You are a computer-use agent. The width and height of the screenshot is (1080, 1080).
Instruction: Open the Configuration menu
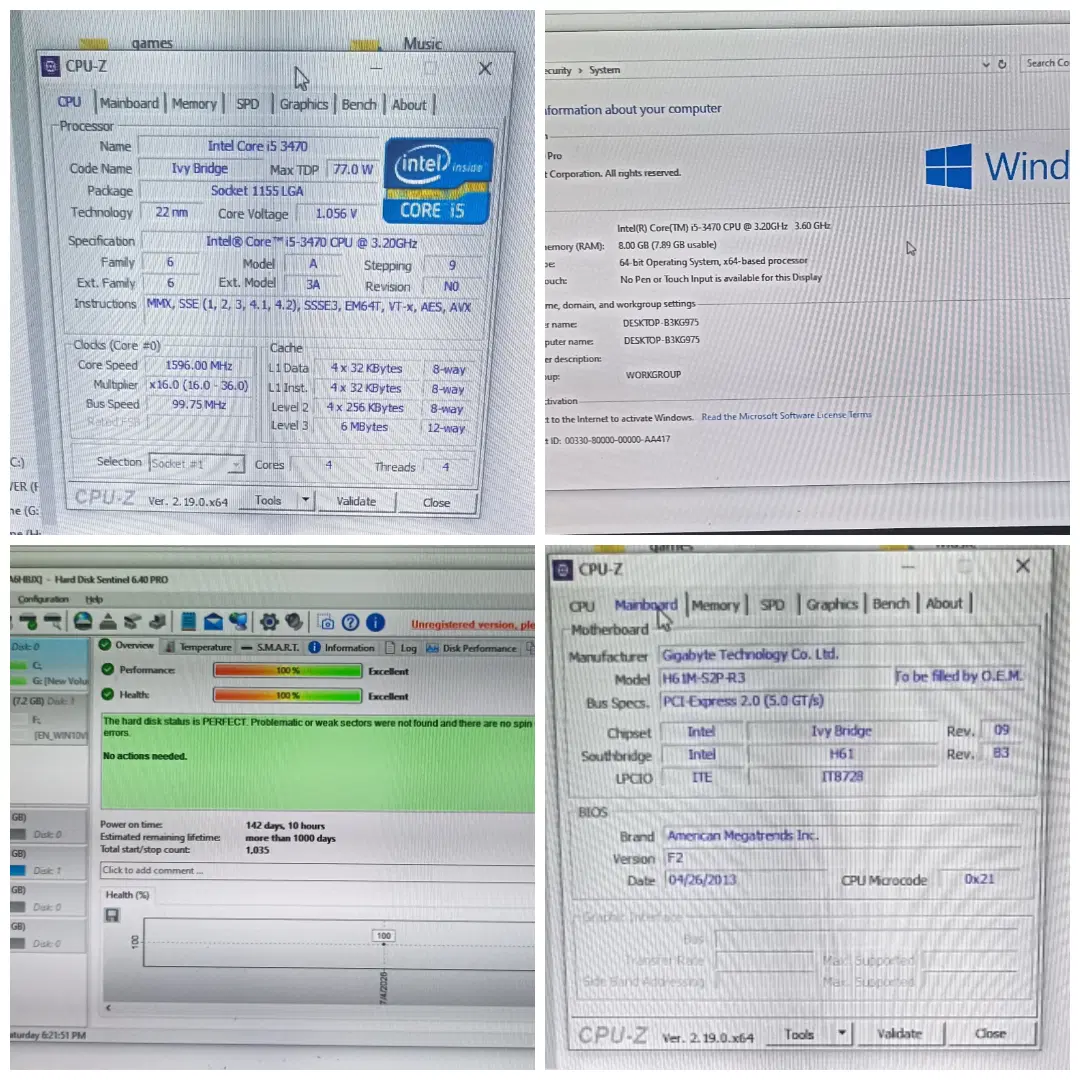click(x=43, y=599)
